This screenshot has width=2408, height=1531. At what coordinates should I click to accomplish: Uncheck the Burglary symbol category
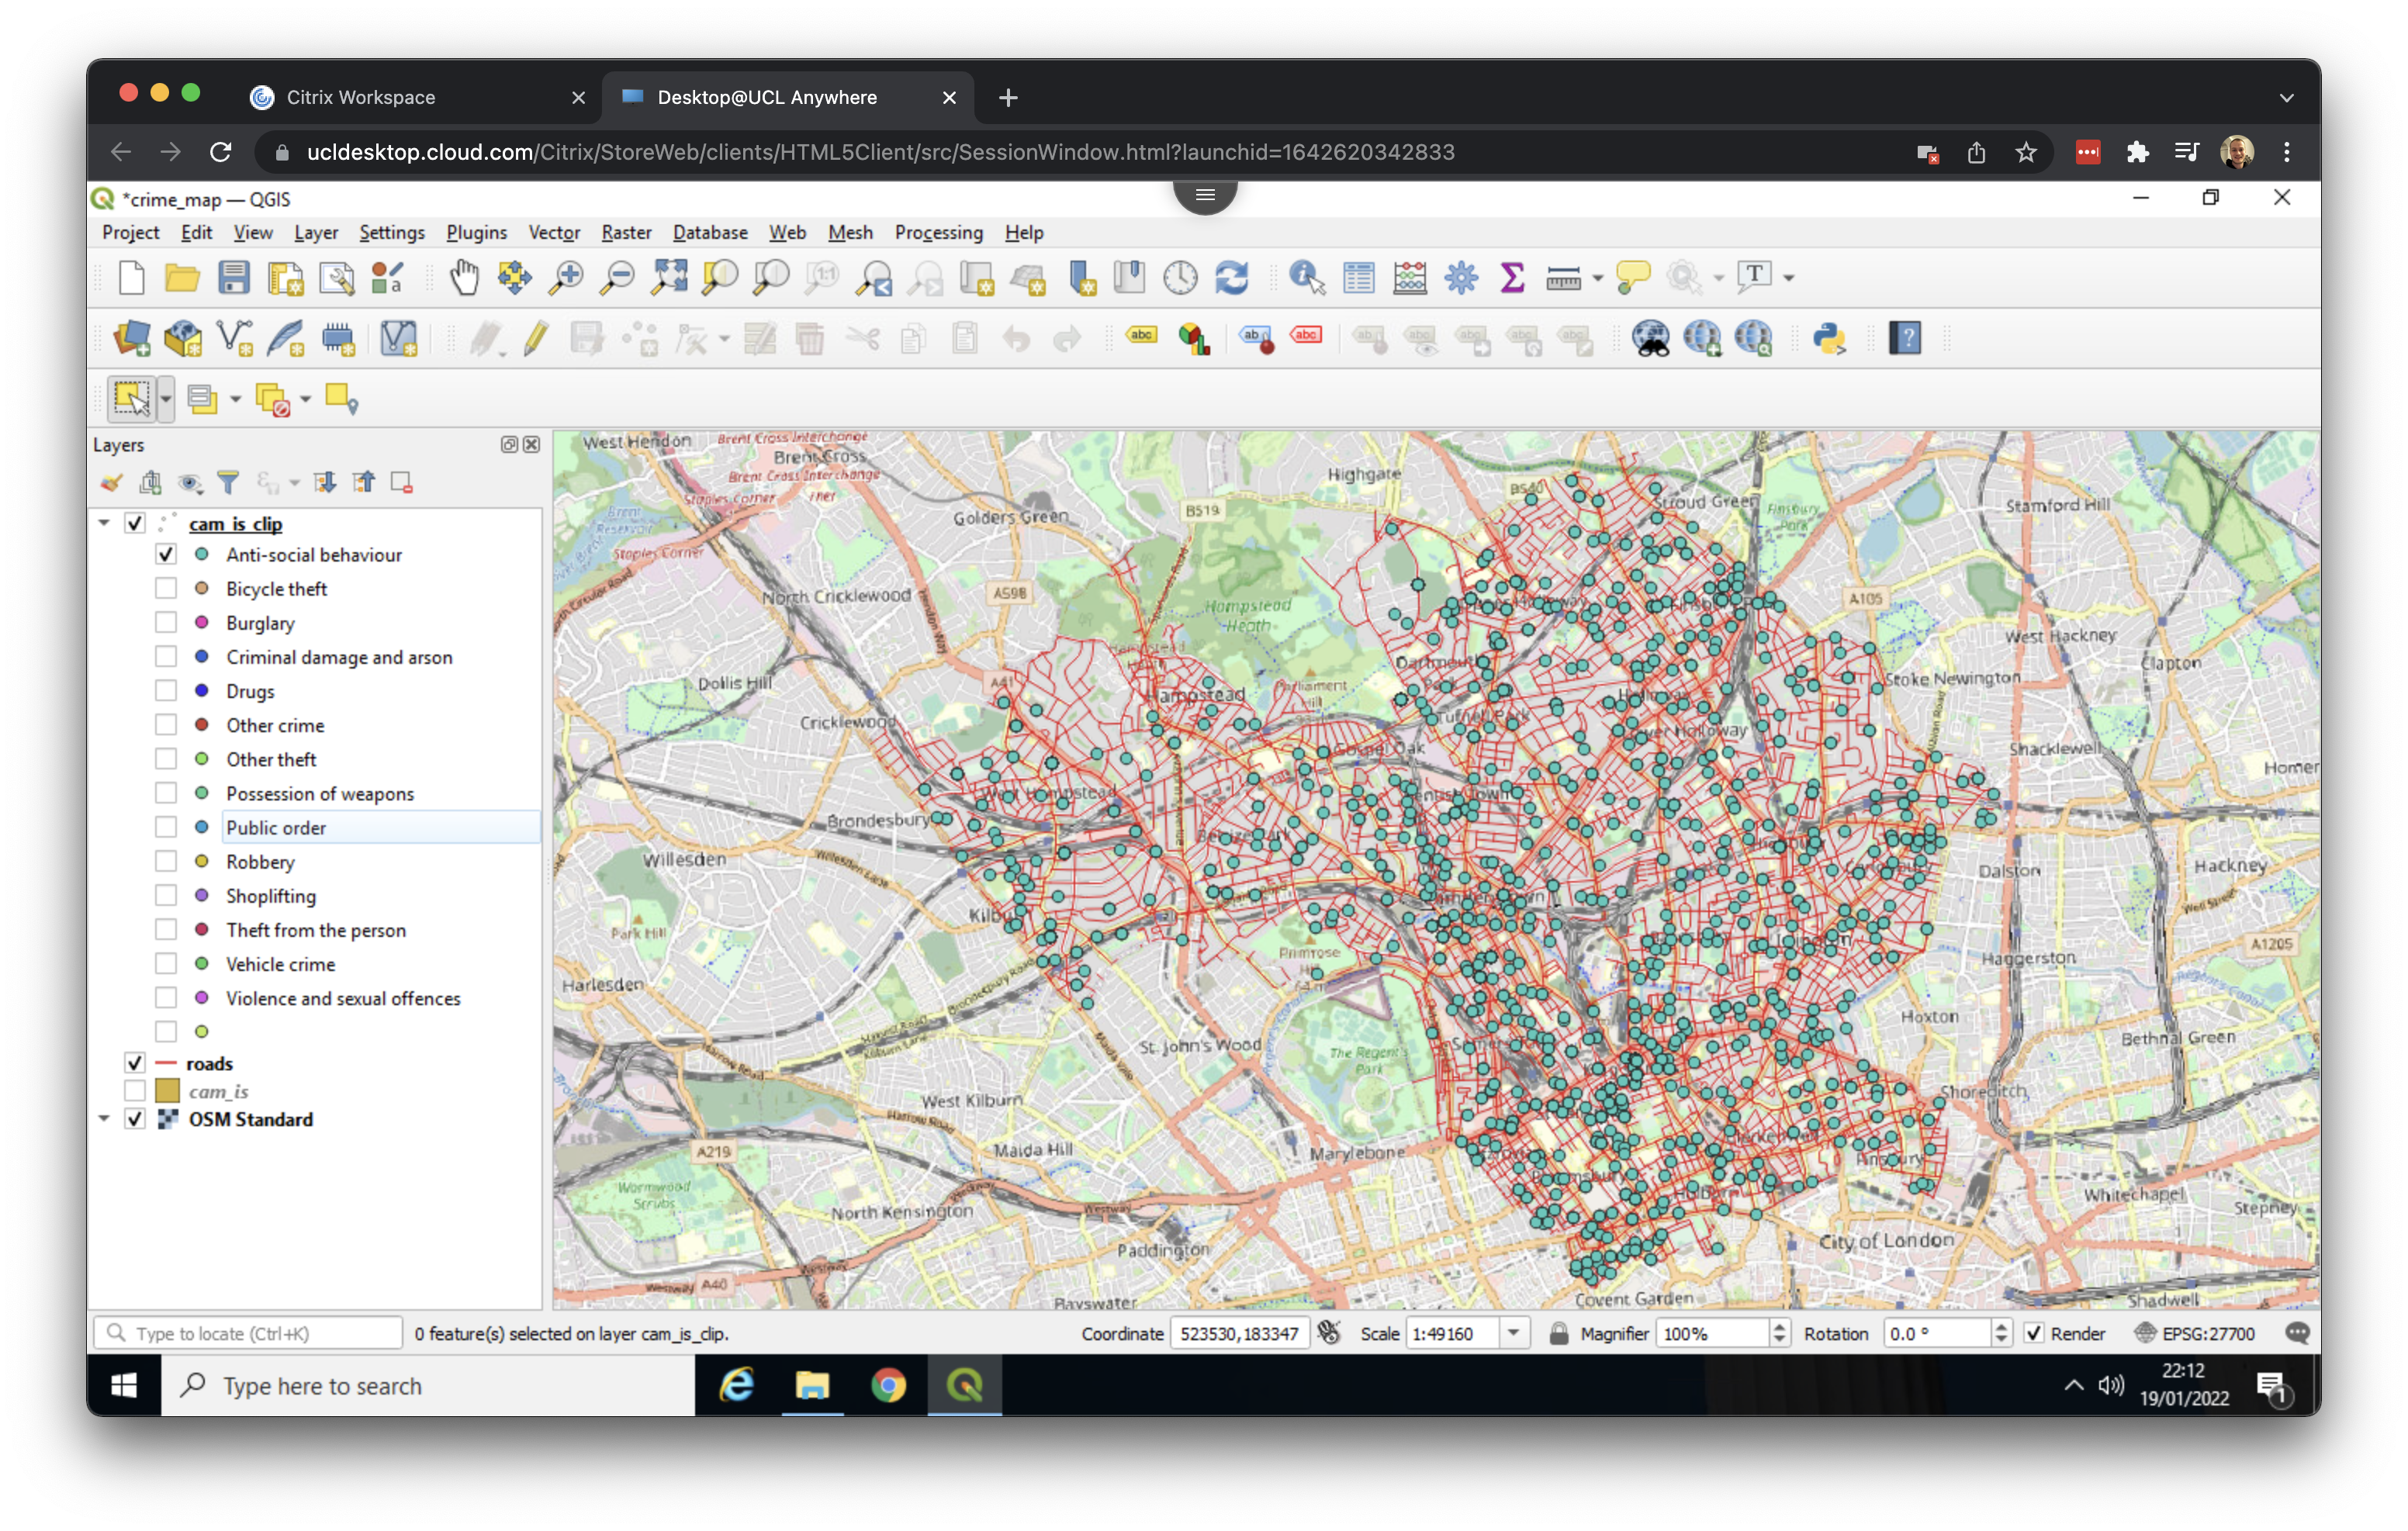click(166, 622)
